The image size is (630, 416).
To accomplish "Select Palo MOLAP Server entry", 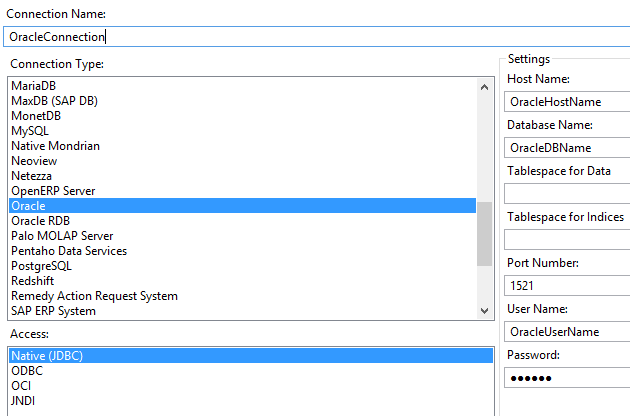I will [242, 236].
